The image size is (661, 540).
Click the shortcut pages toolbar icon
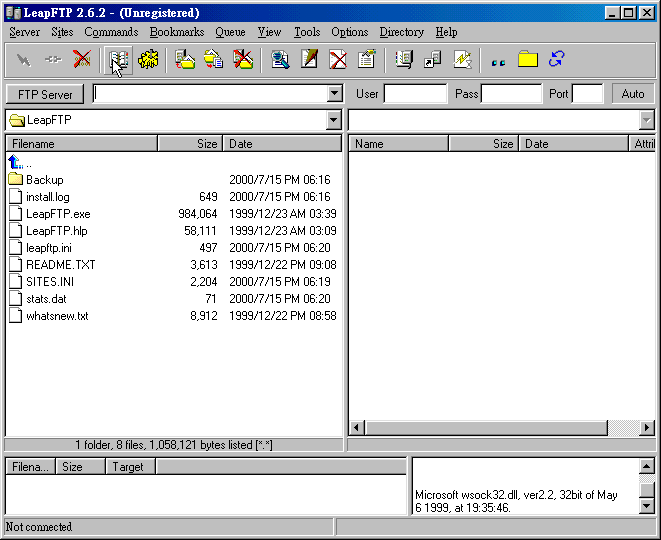(433, 59)
